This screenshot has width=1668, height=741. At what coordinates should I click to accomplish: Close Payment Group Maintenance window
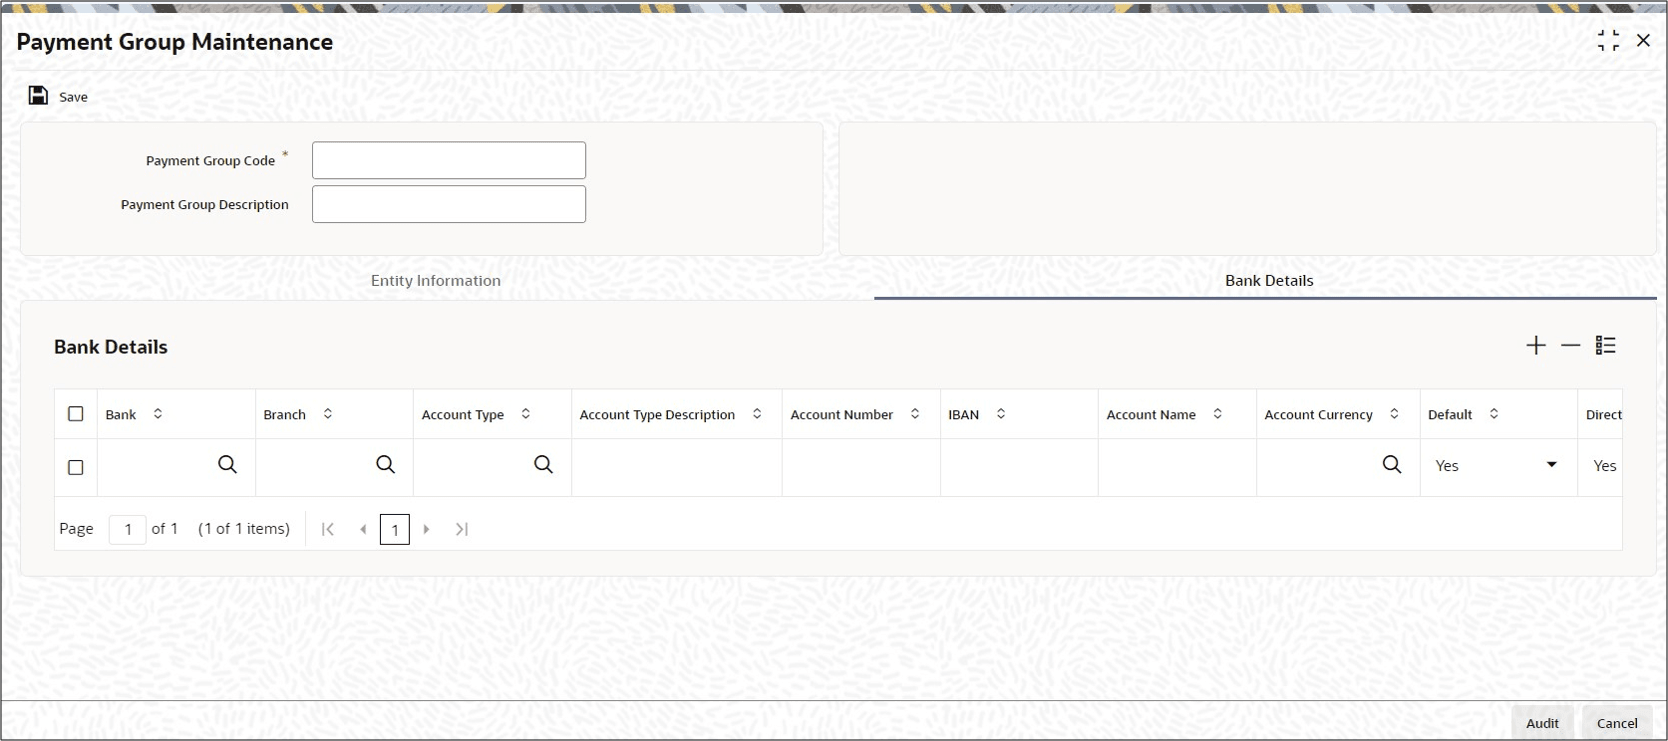pos(1643,41)
